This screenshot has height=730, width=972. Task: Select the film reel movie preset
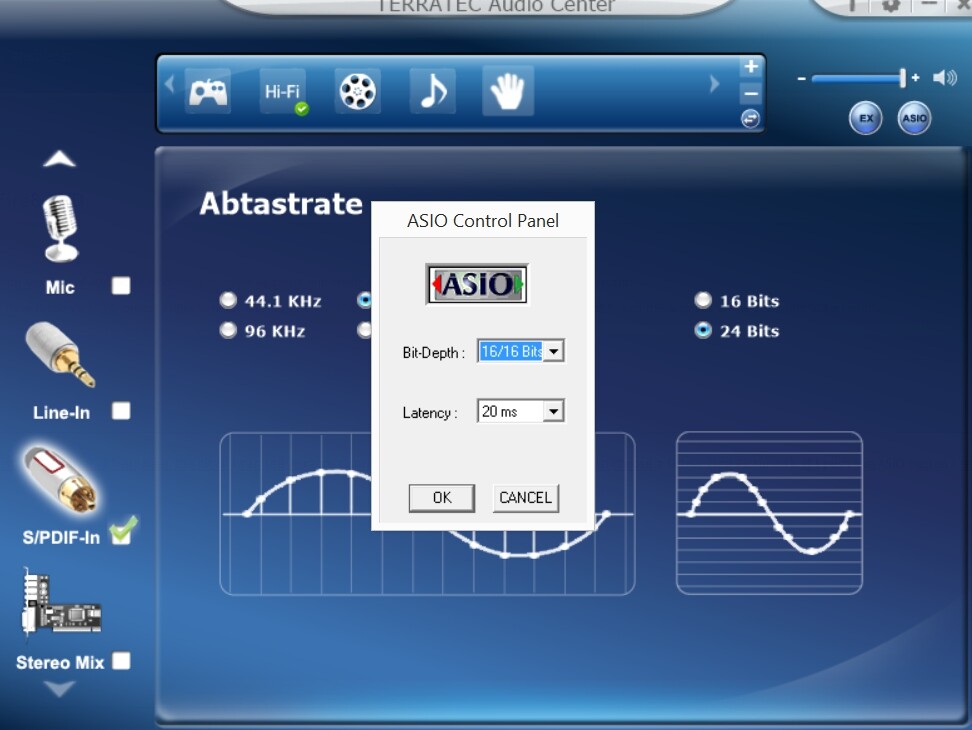pos(357,92)
